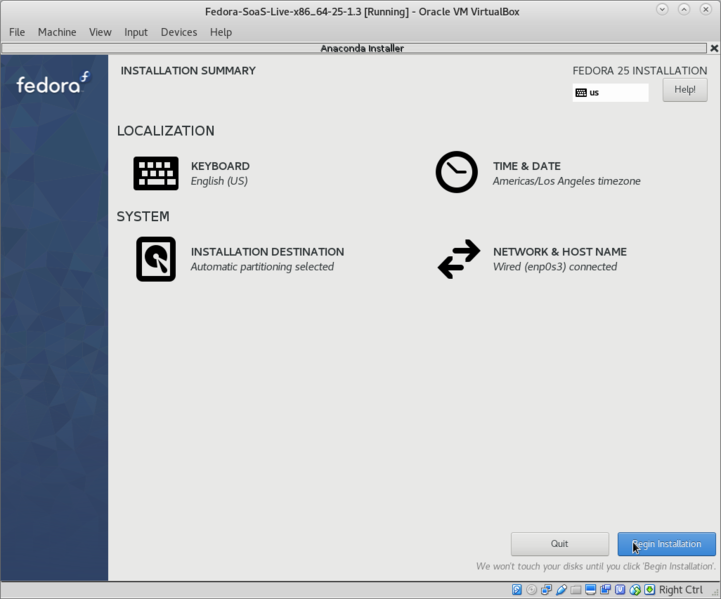The image size is (721, 599).
Task: Click the green-arrow keyboard capture icon
Action: tap(650, 590)
